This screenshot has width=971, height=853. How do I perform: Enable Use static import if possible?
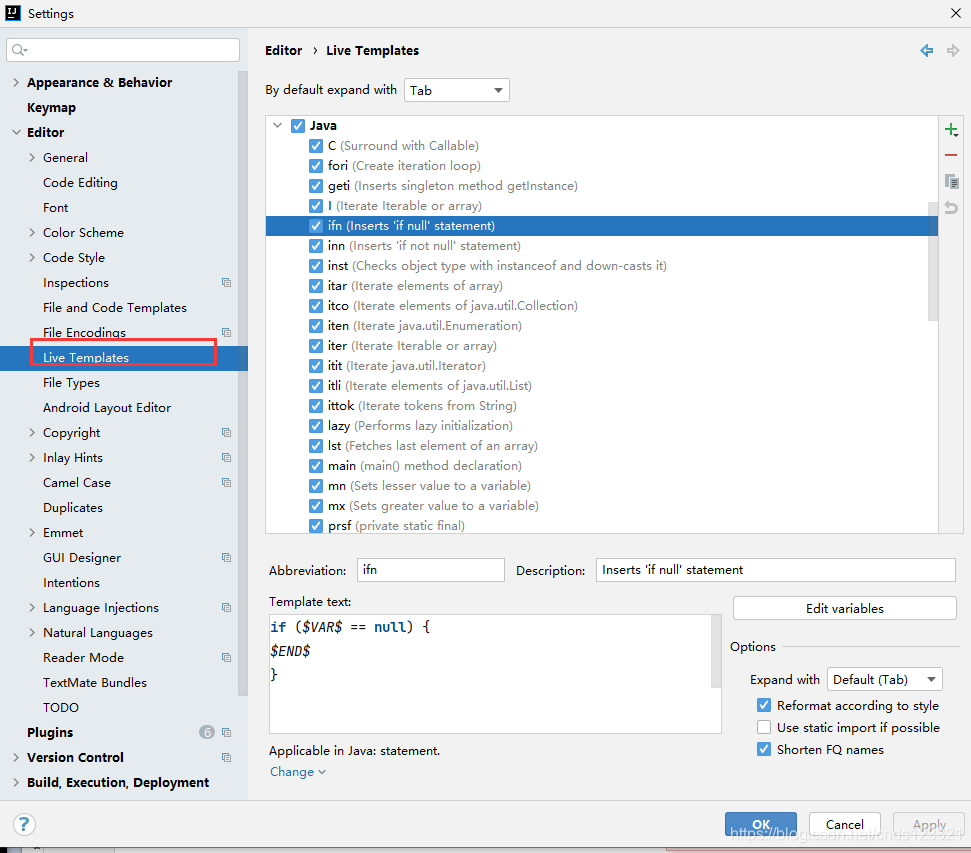[764, 727]
